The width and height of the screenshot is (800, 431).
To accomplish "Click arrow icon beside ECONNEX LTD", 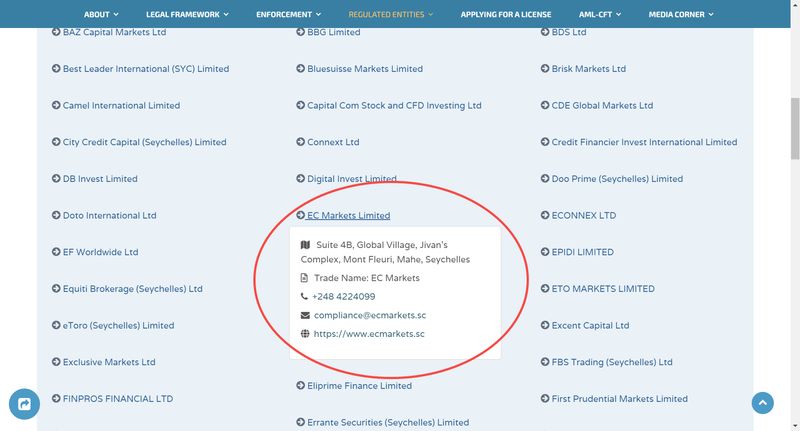I will pyautogui.click(x=545, y=215).
